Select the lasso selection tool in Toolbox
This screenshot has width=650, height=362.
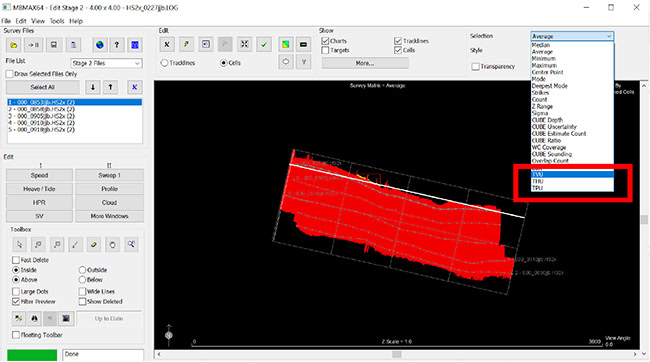(x=38, y=245)
